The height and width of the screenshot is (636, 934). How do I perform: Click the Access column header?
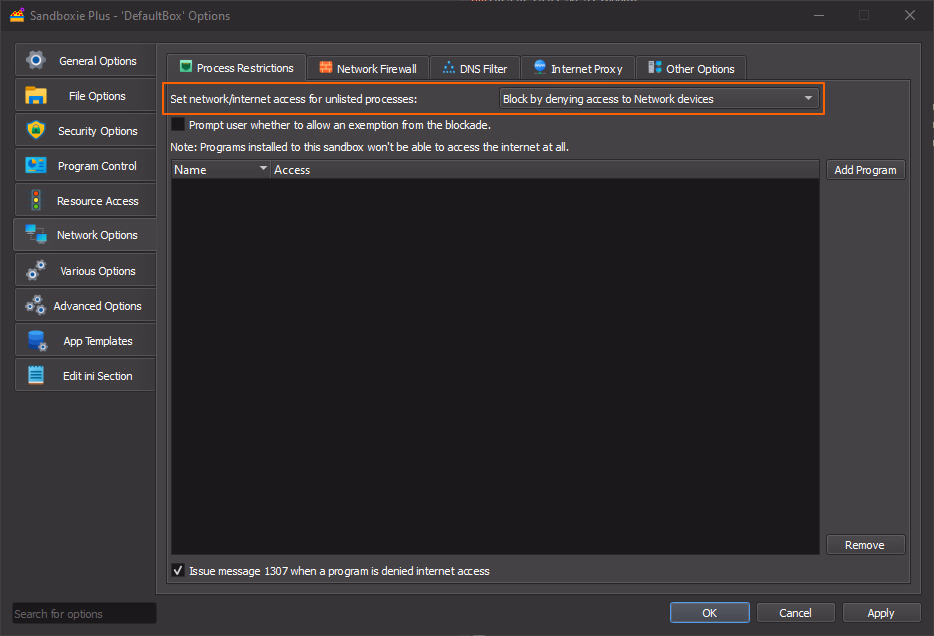292,170
